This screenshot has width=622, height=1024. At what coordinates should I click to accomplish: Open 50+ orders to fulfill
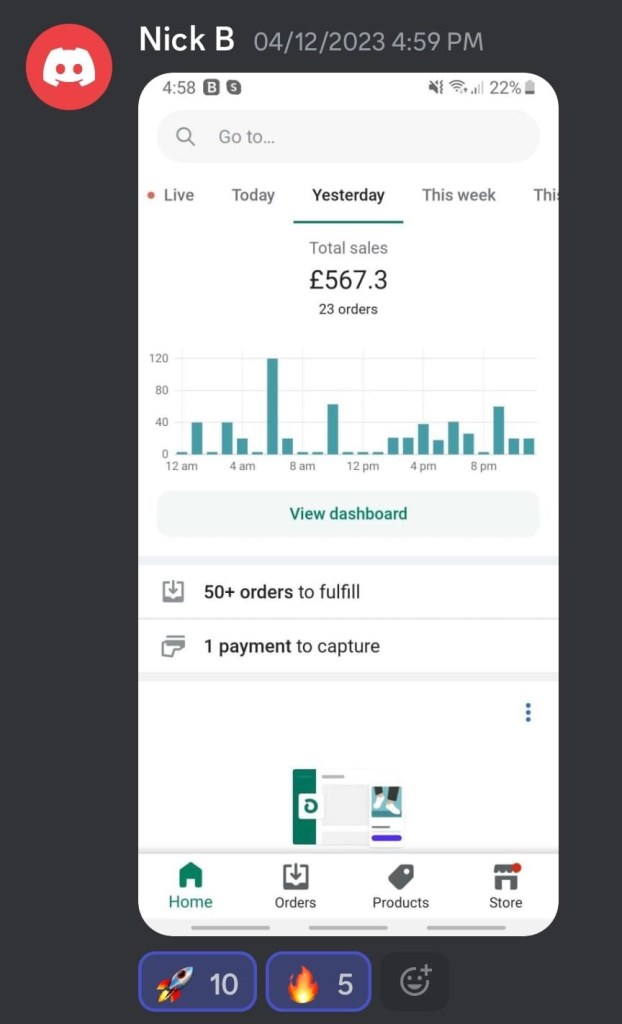click(x=282, y=592)
